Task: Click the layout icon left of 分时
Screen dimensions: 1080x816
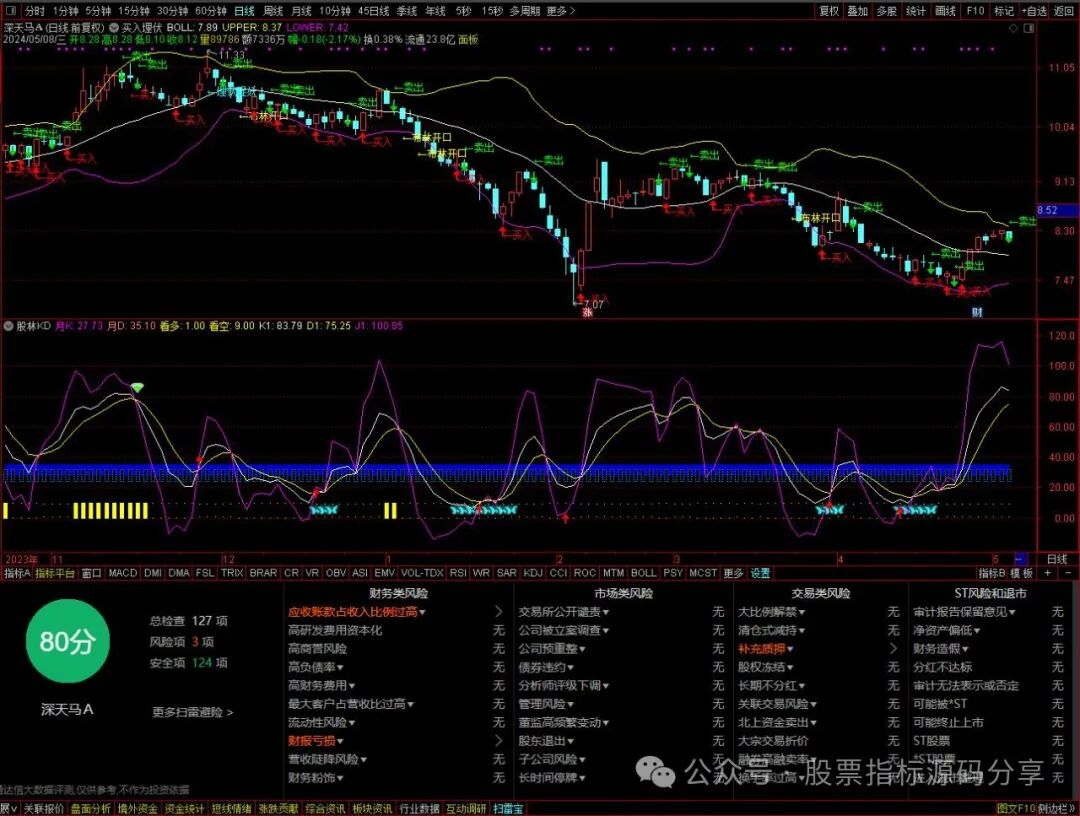Action: (x=10, y=11)
